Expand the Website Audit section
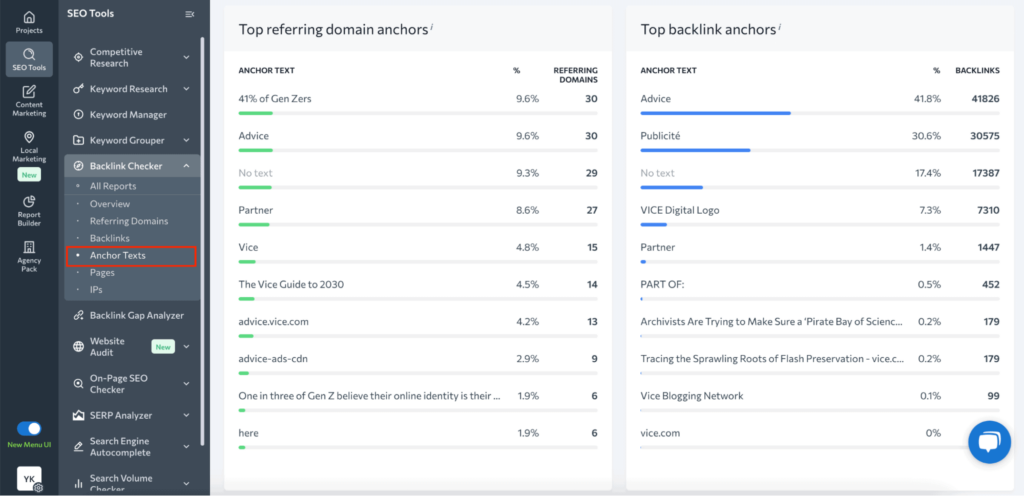The width and height of the screenshot is (1024, 496). pyautogui.click(x=186, y=347)
